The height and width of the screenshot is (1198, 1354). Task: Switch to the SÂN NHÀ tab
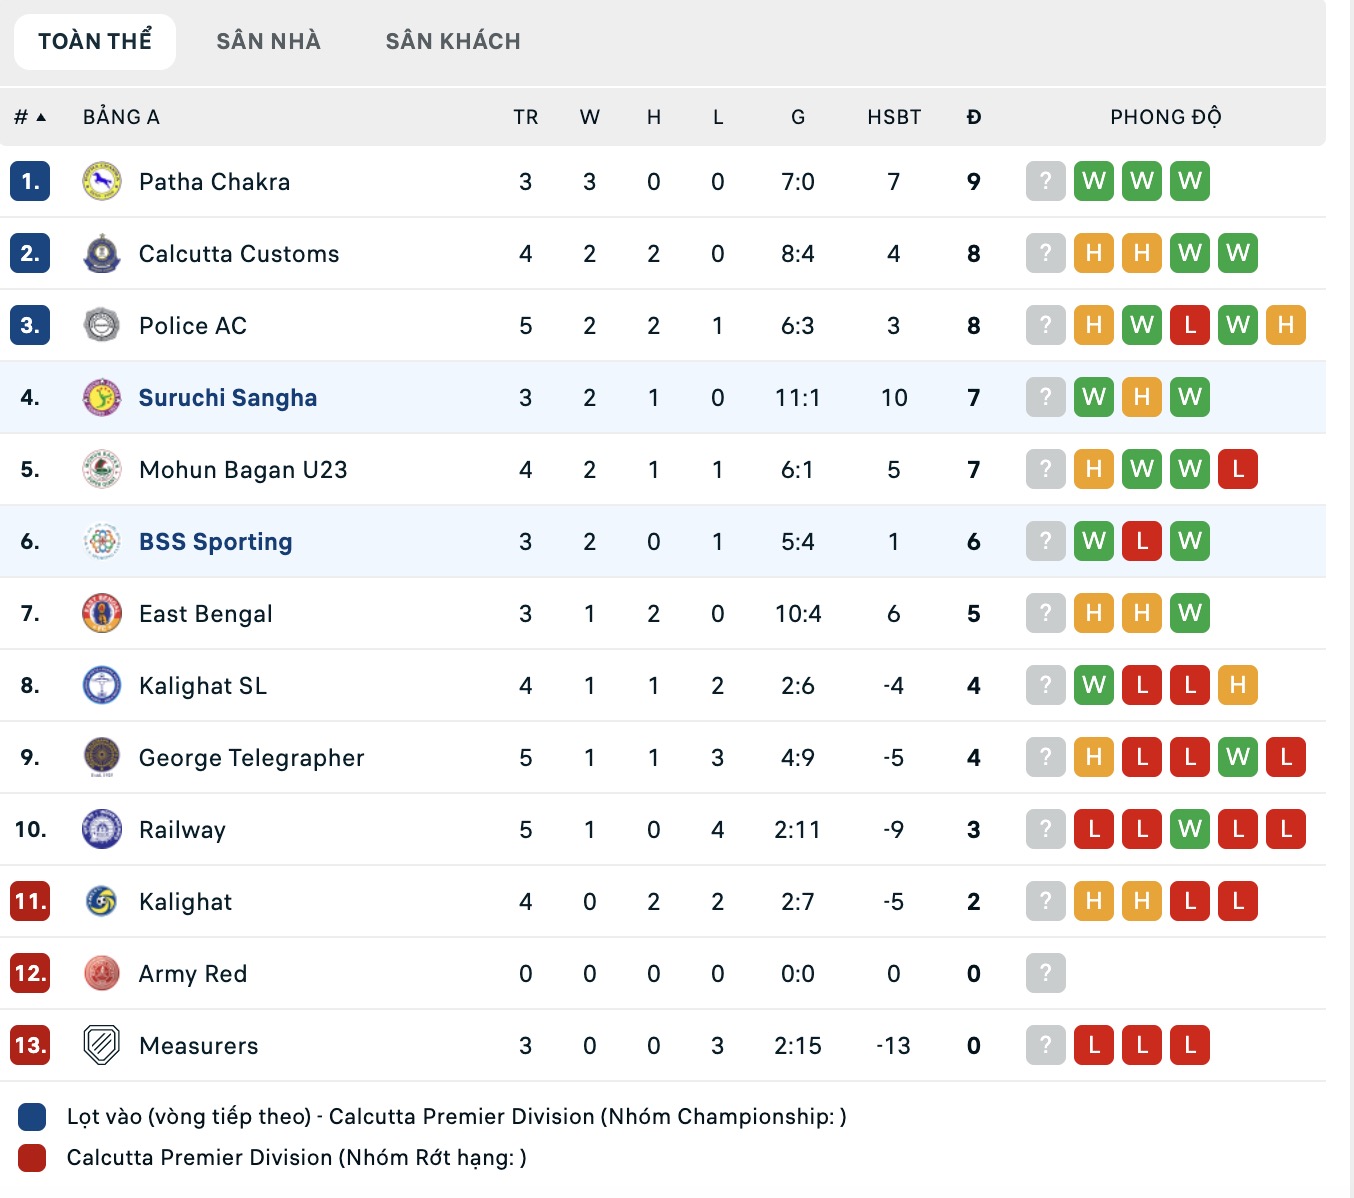[267, 41]
